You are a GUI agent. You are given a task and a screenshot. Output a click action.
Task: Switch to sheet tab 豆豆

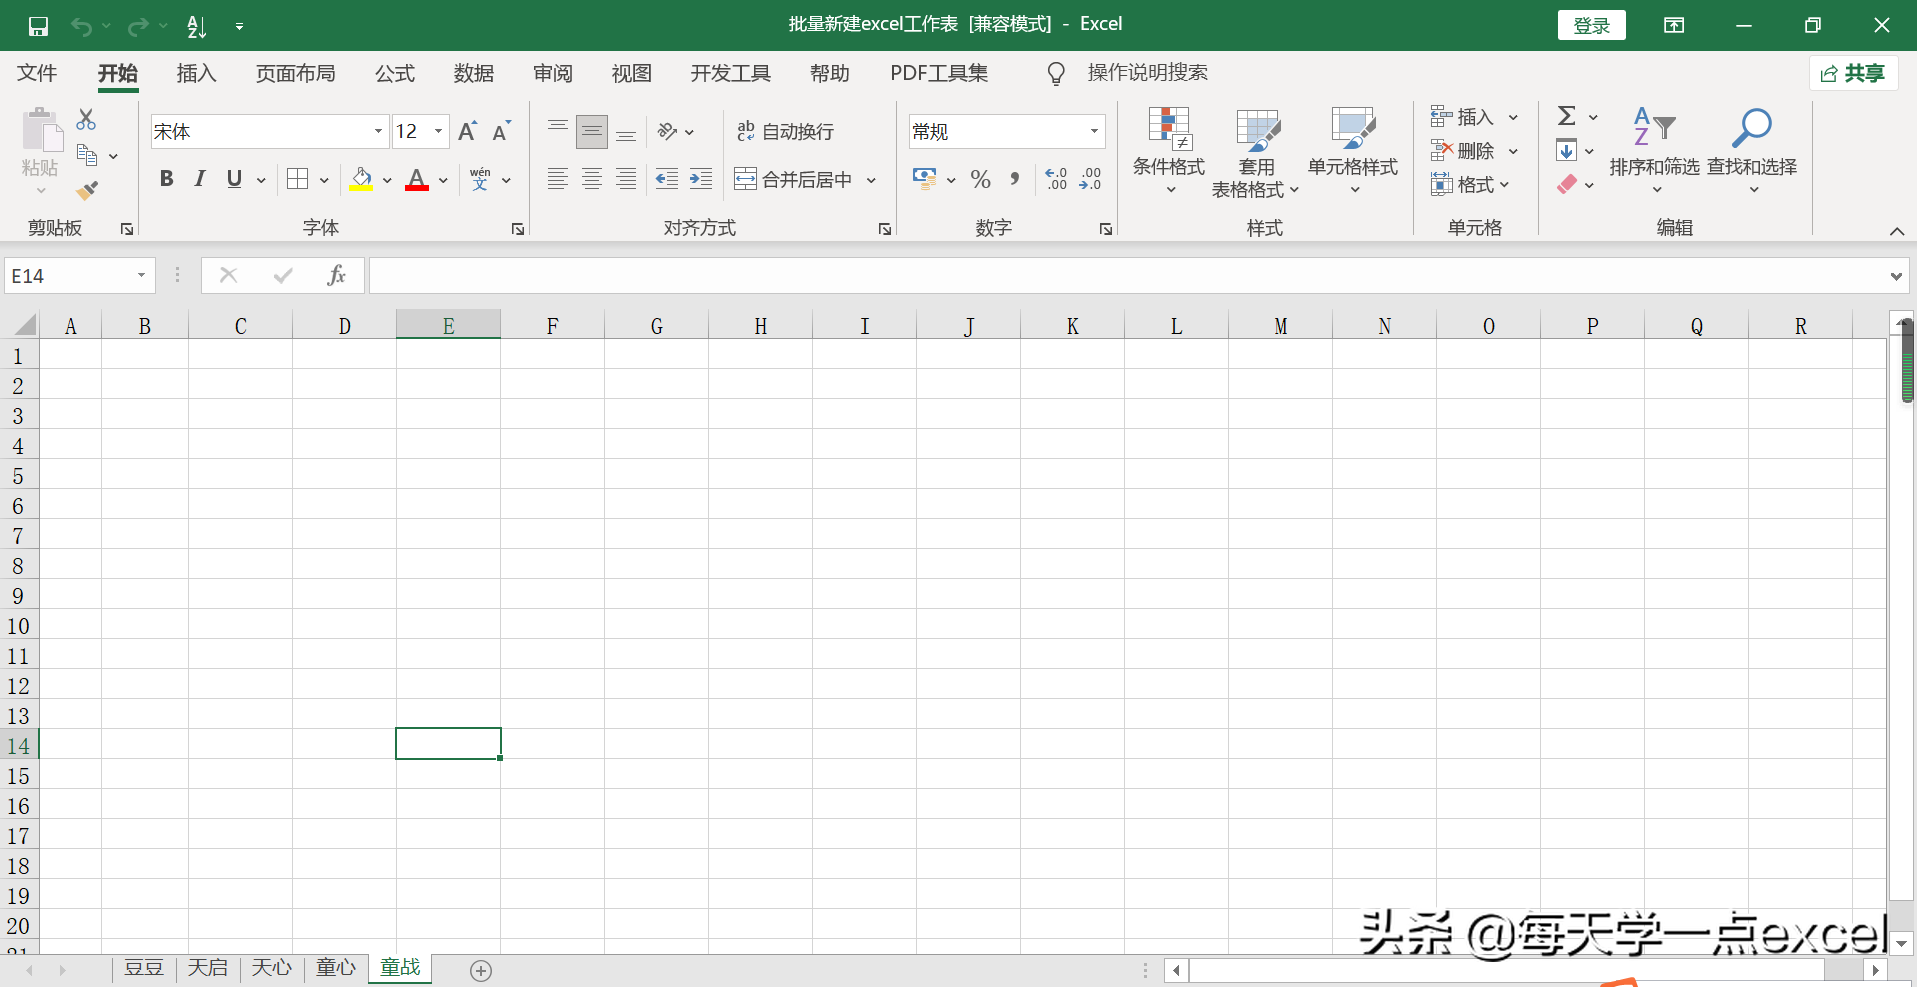click(144, 968)
